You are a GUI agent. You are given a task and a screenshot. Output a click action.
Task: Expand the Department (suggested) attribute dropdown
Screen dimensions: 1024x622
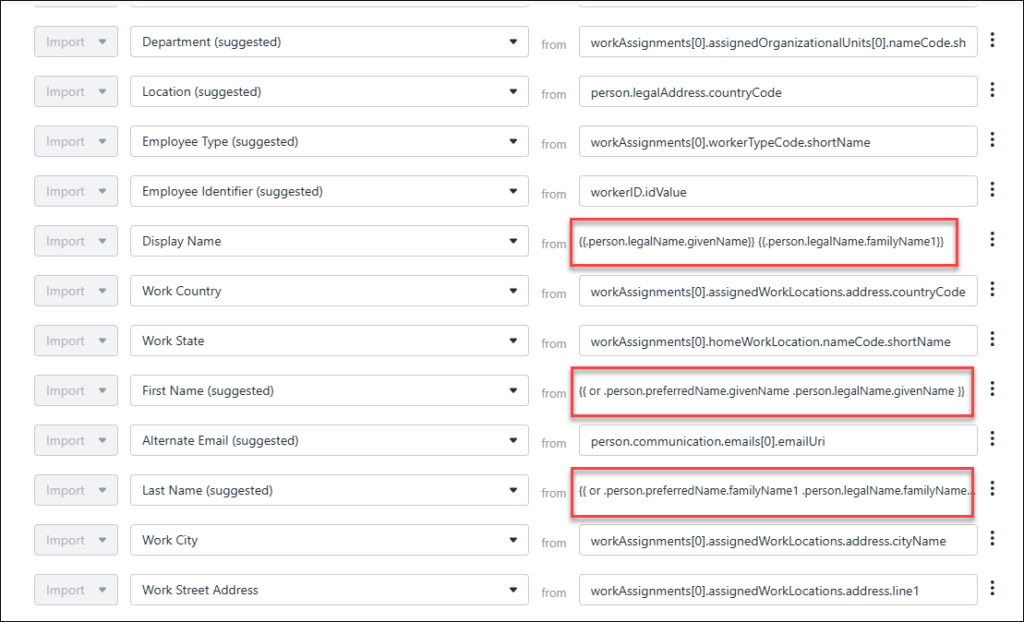pyautogui.click(x=329, y=42)
